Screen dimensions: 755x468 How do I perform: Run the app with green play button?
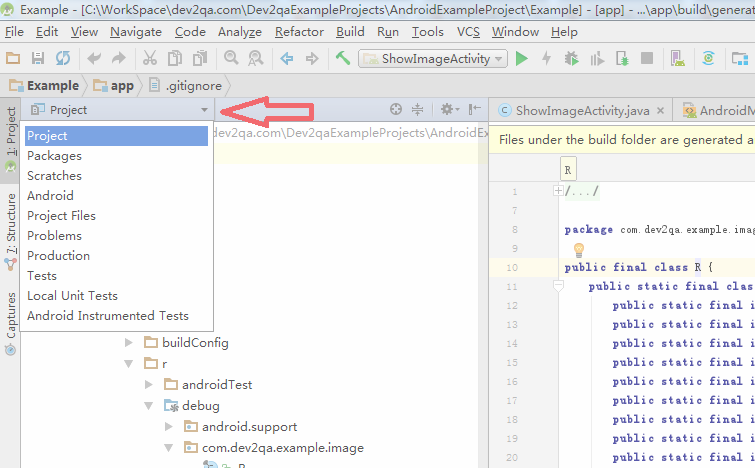click(x=521, y=59)
